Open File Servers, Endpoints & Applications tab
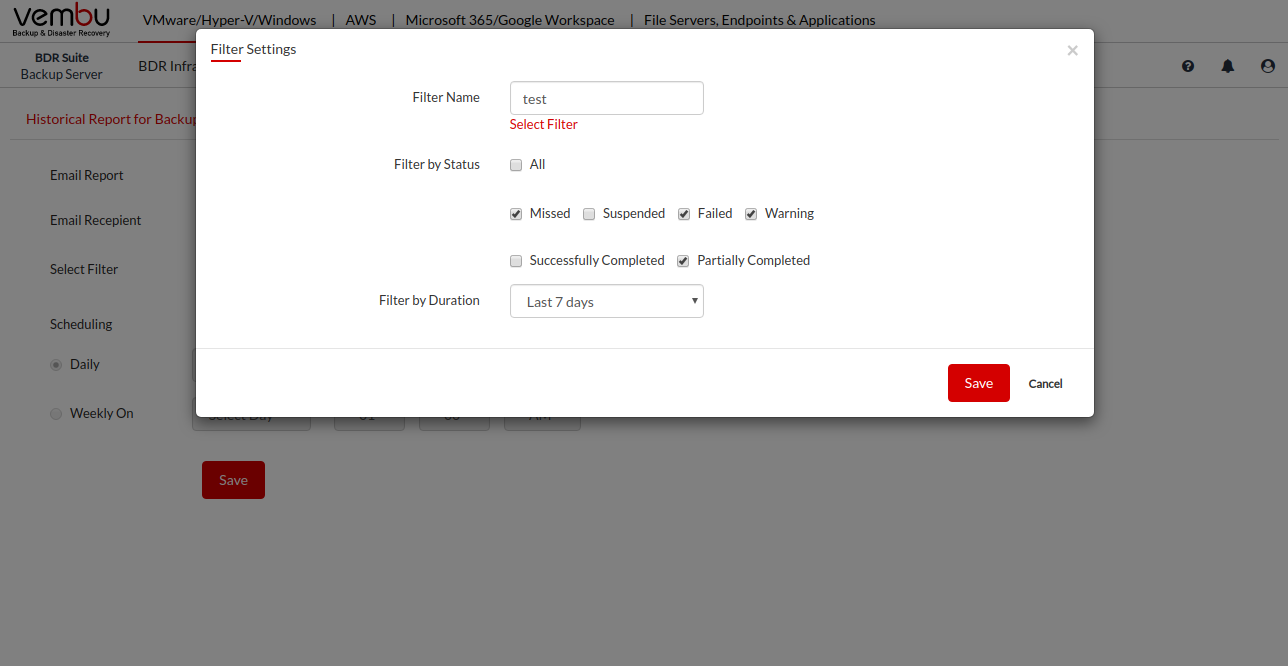Viewport: 1288px width, 666px height. 759,20
